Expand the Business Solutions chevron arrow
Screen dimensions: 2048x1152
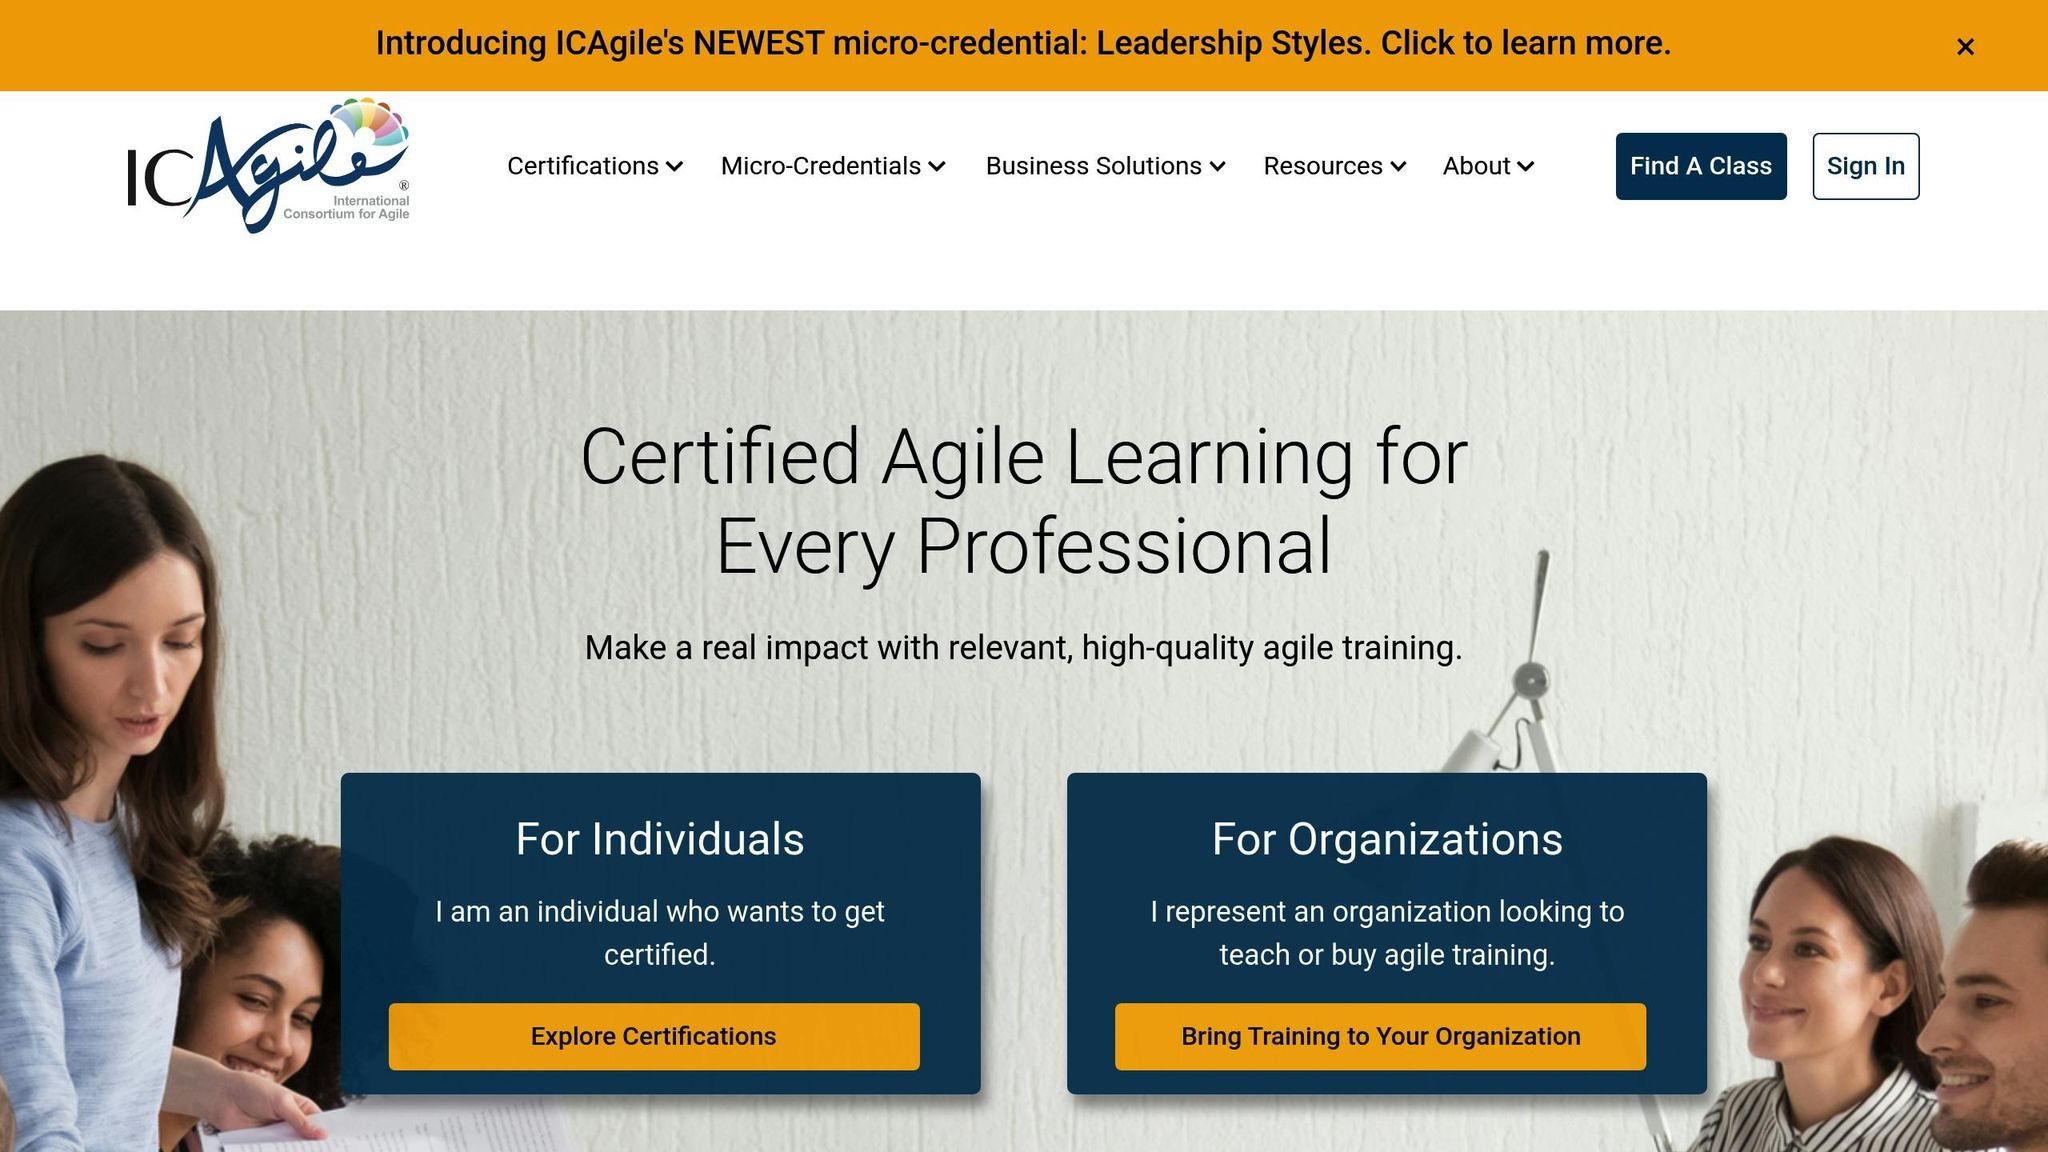1218,167
